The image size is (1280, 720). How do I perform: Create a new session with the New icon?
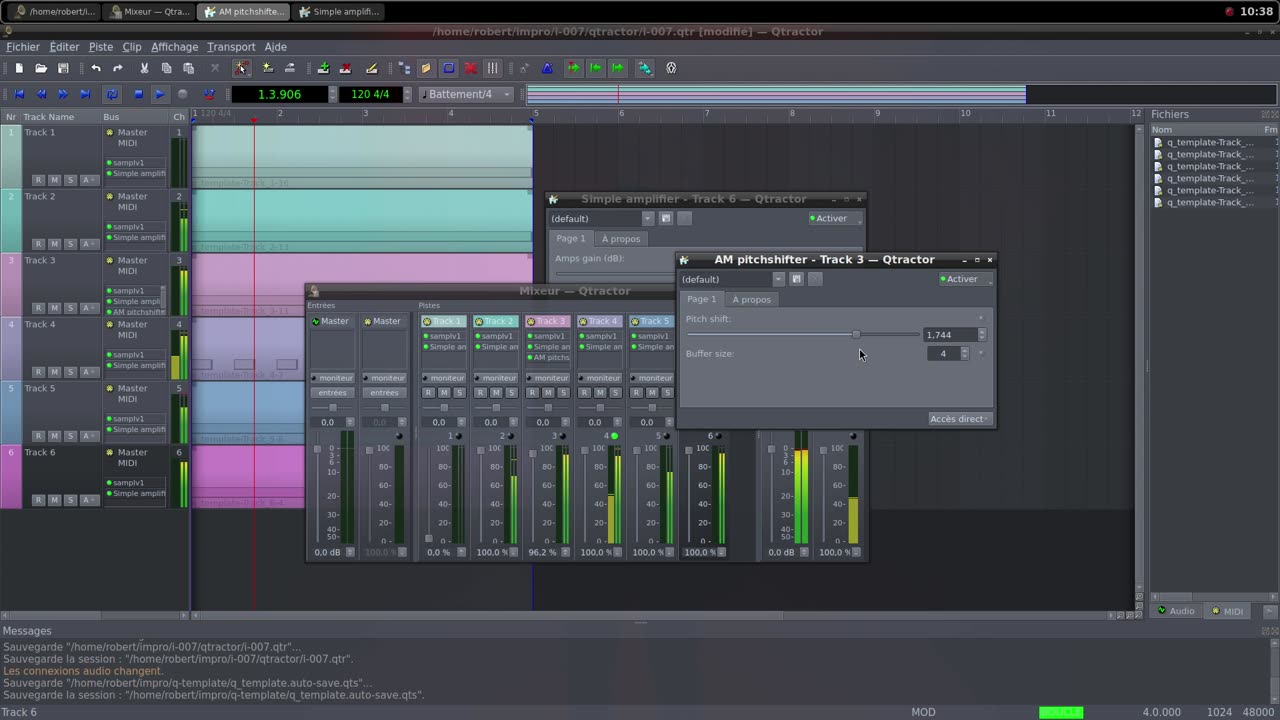click(19, 68)
